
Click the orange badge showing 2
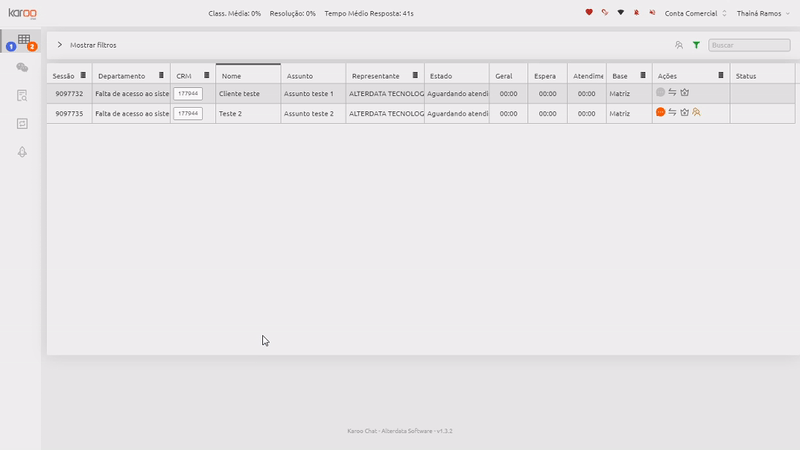32,46
